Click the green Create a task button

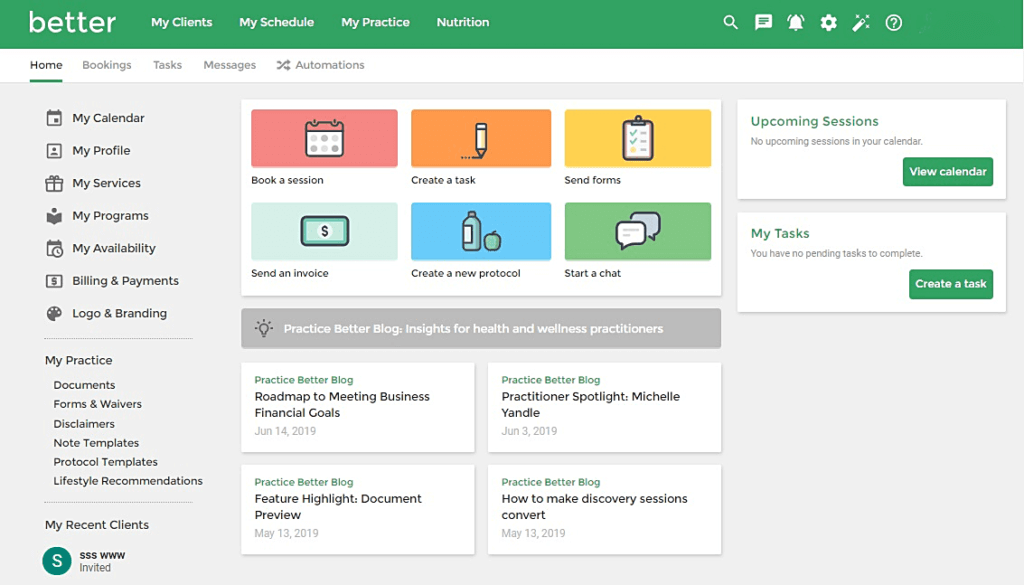[x=951, y=284]
